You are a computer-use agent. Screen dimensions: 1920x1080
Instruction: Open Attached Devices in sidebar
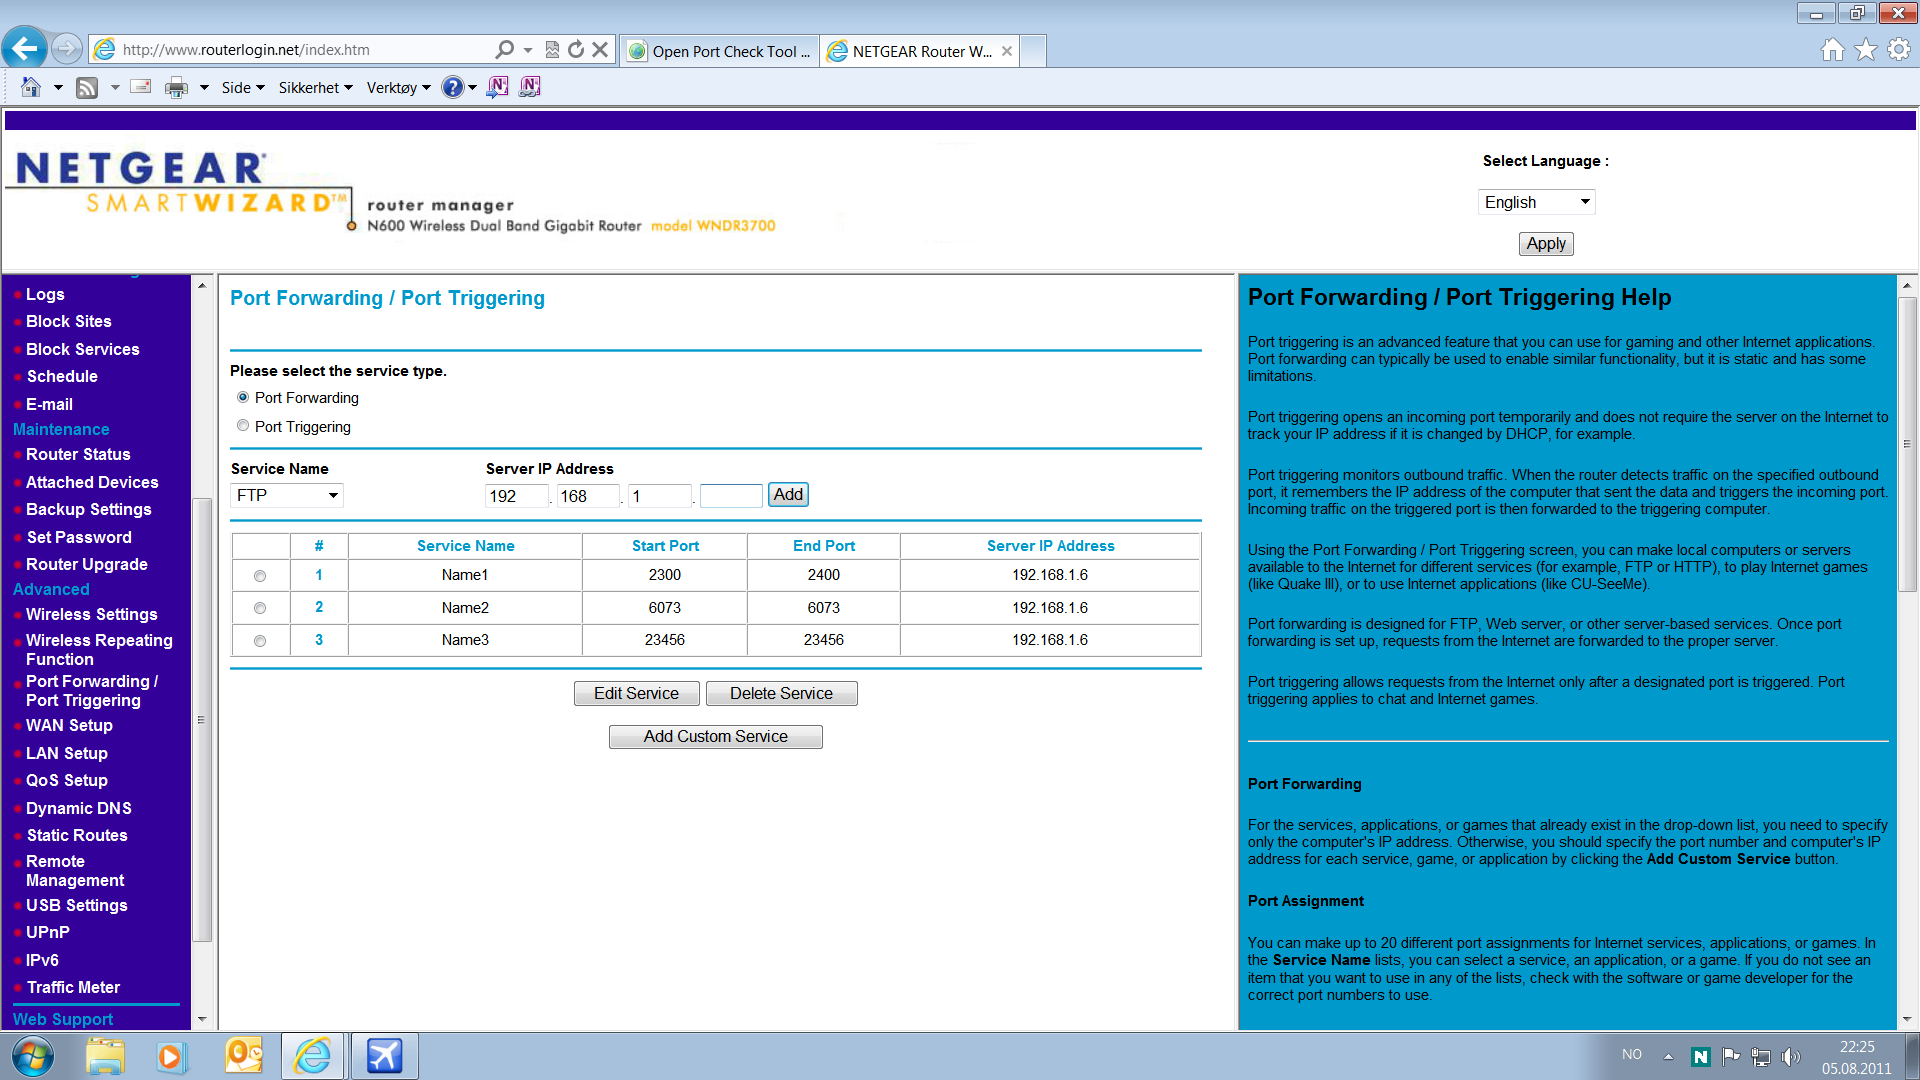coord(92,482)
